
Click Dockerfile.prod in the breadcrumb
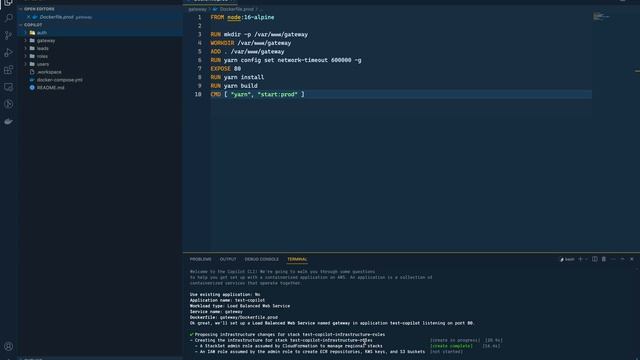237,9
